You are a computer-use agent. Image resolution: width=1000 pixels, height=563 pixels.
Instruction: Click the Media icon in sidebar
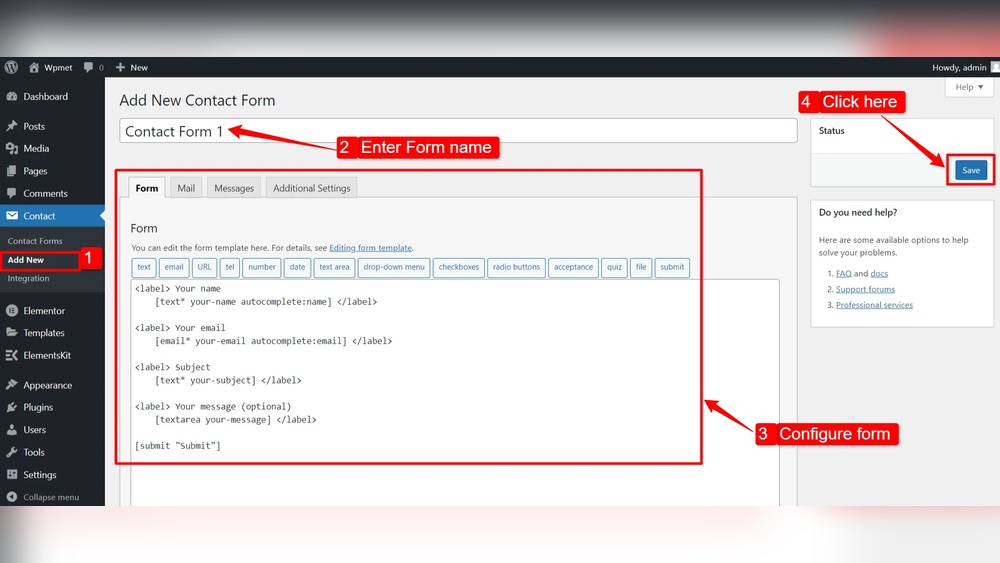11,148
